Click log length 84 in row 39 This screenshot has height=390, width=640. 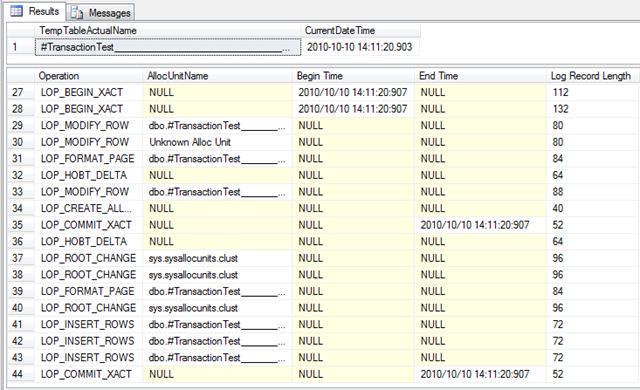click(x=593, y=291)
